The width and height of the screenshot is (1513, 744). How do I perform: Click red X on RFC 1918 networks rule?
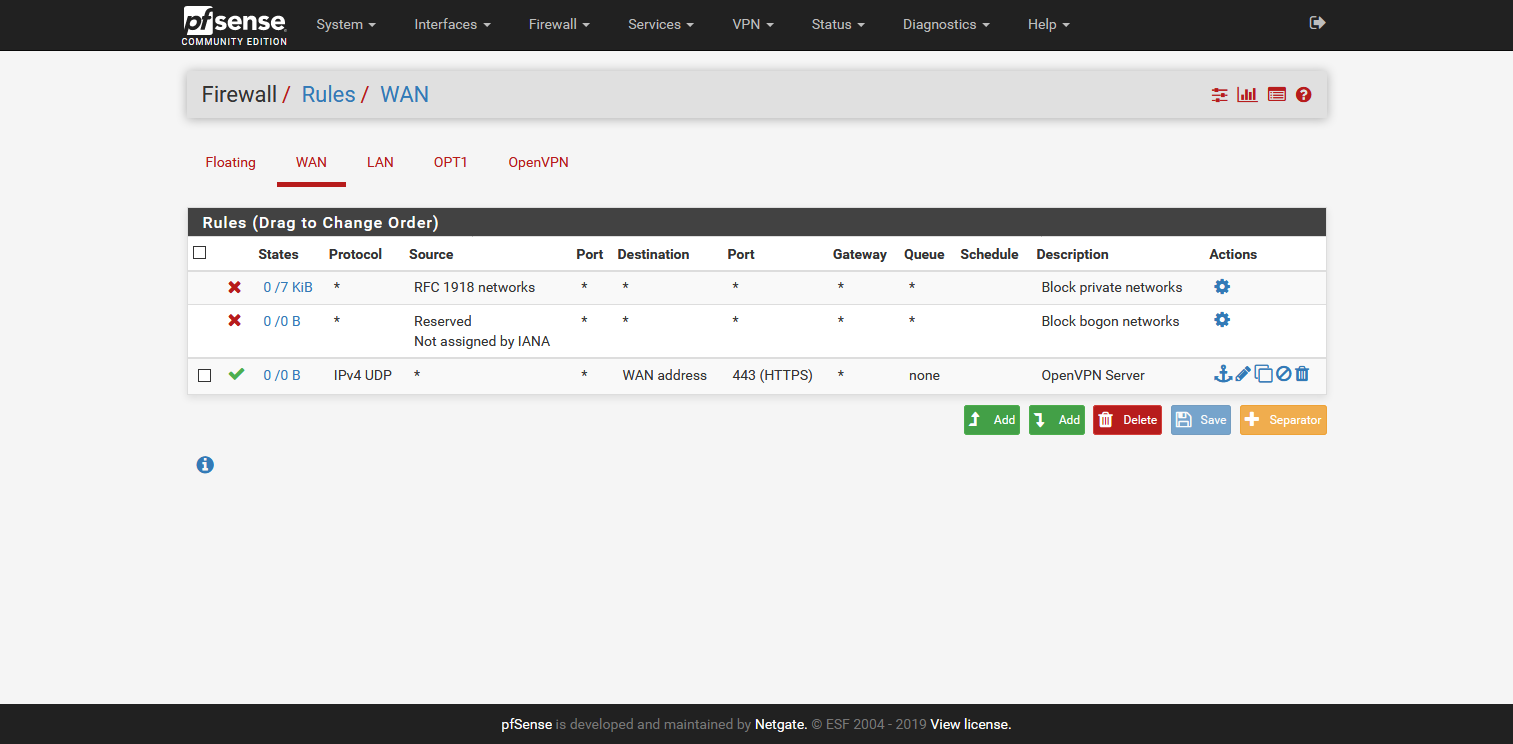tap(235, 287)
